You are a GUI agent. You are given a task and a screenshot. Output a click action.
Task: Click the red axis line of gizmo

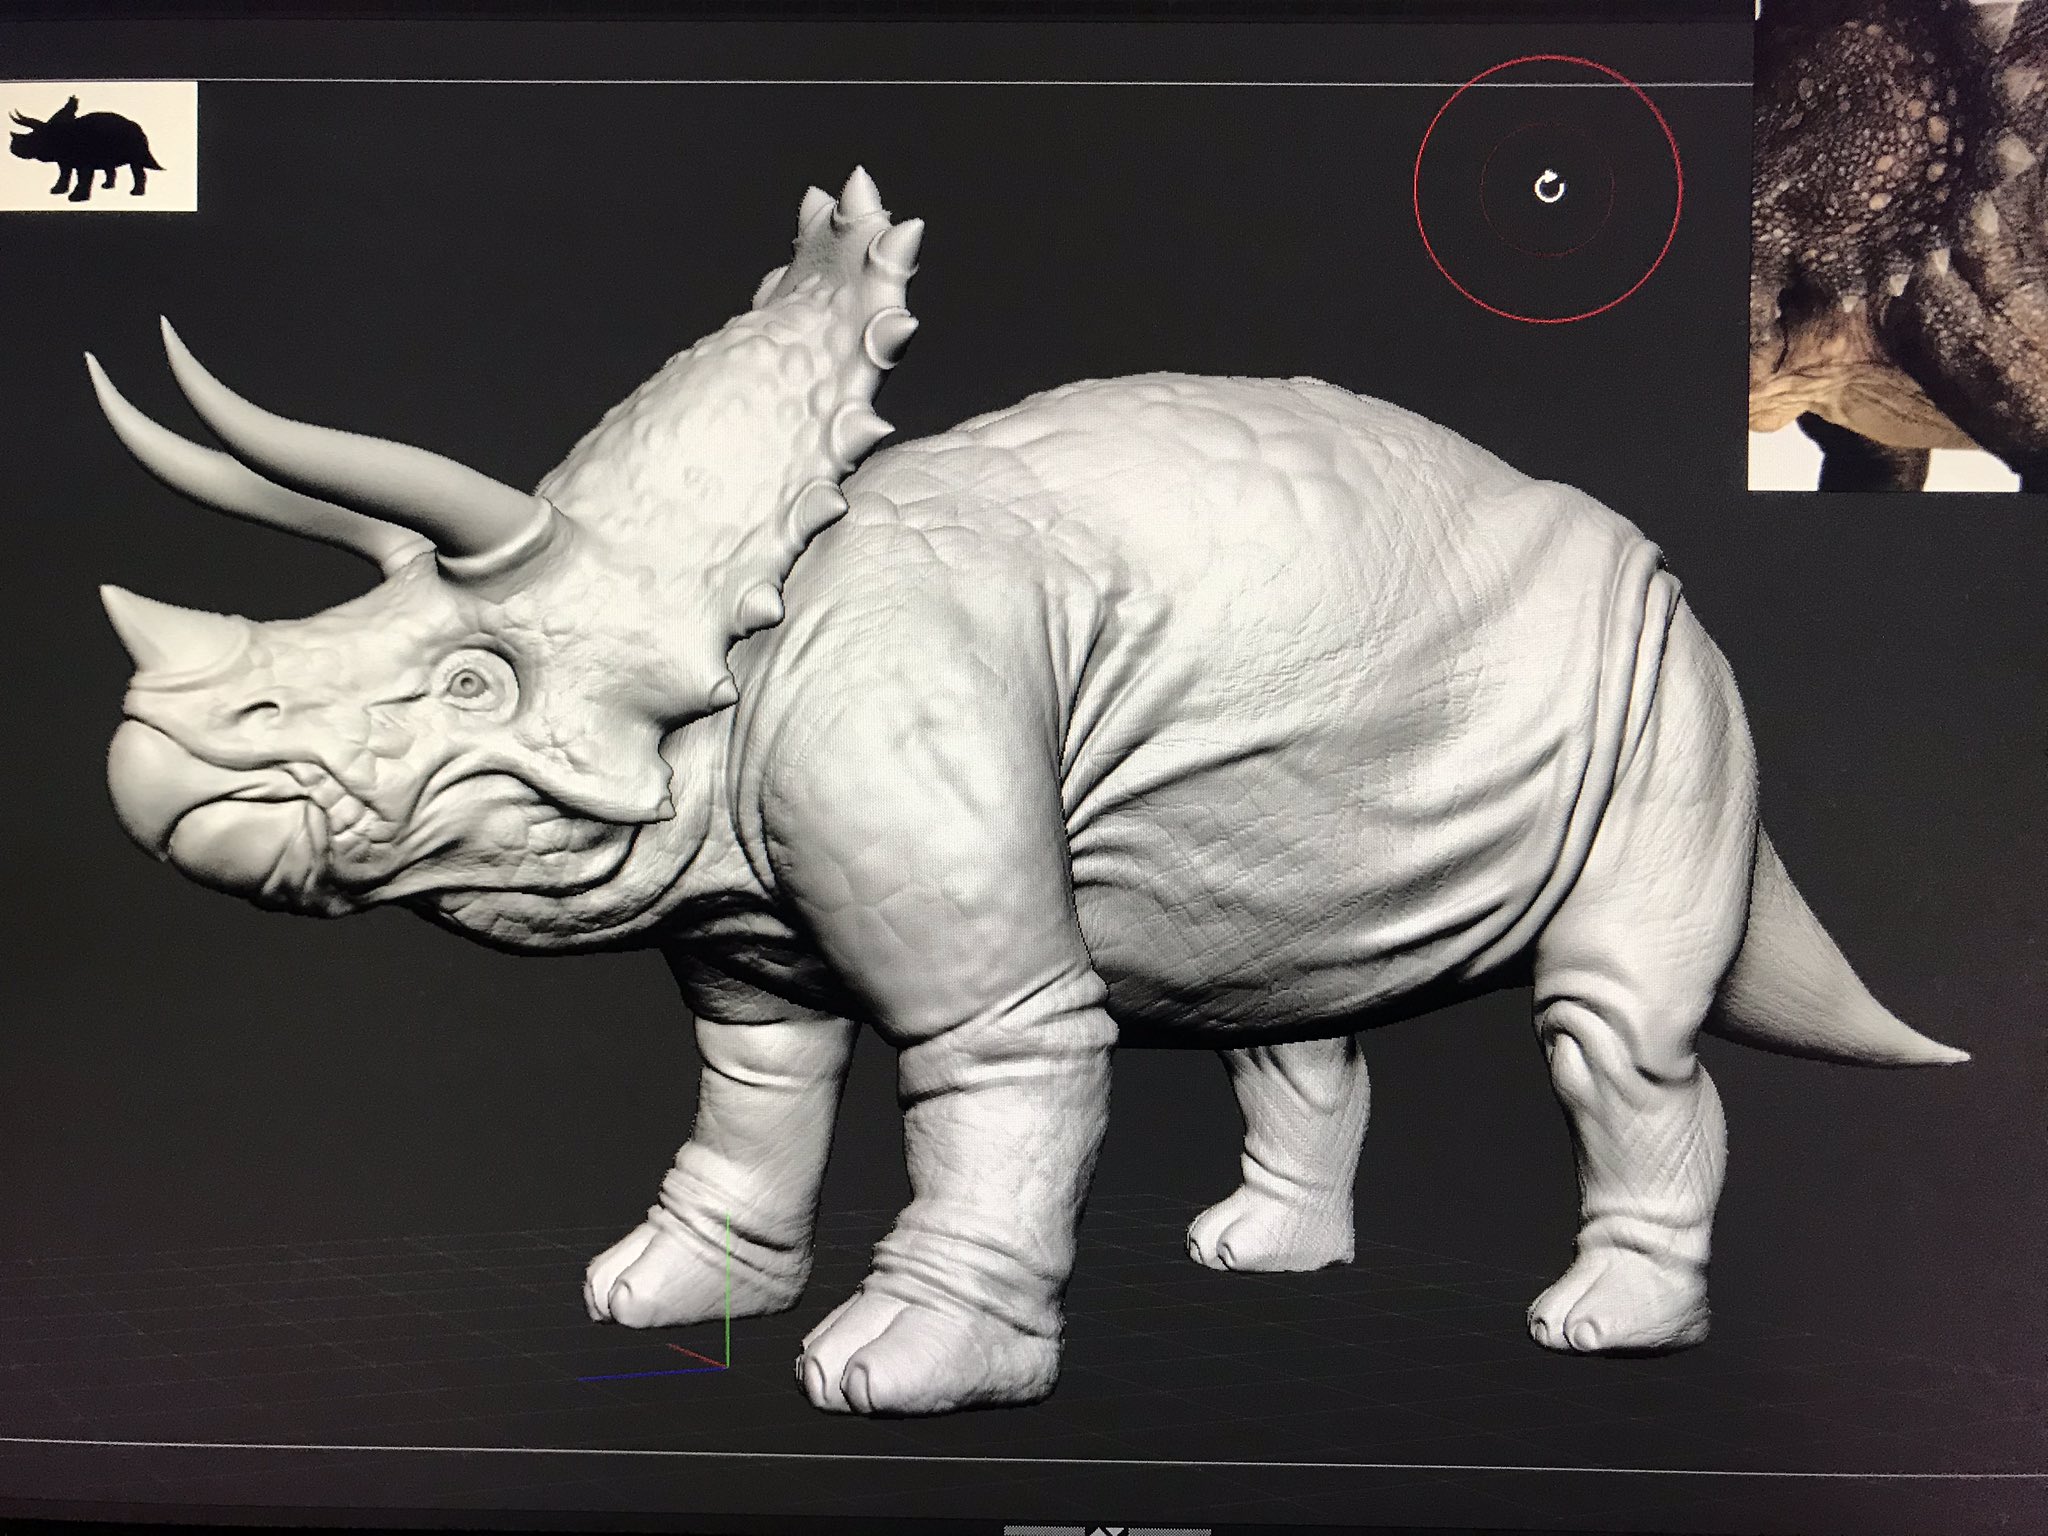(x=697, y=1356)
